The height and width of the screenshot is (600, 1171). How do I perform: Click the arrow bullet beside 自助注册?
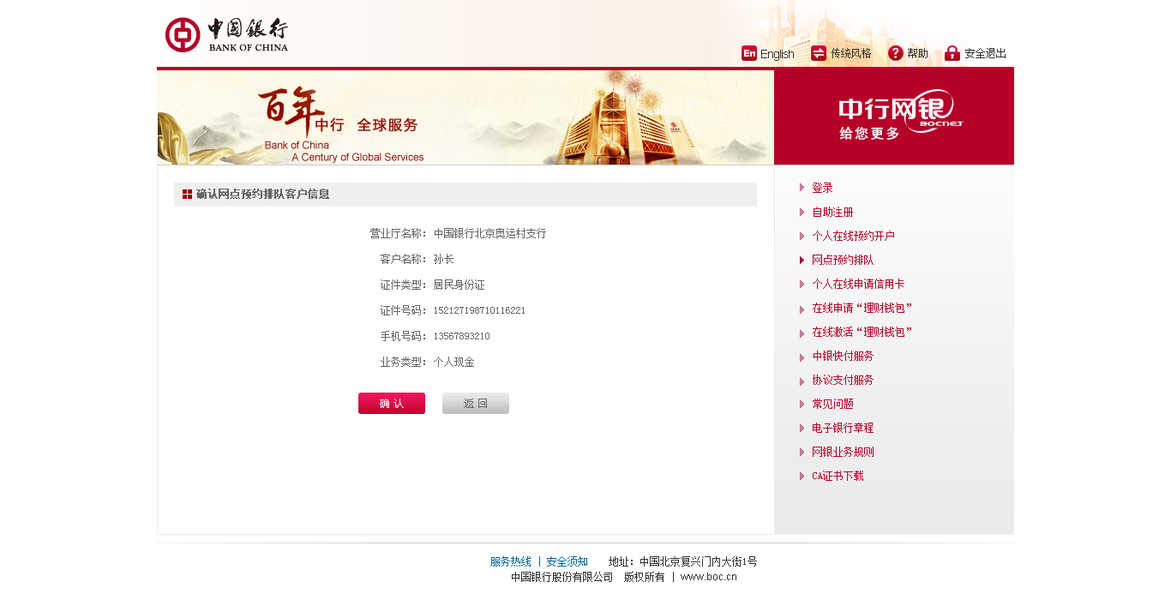point(802,212)
